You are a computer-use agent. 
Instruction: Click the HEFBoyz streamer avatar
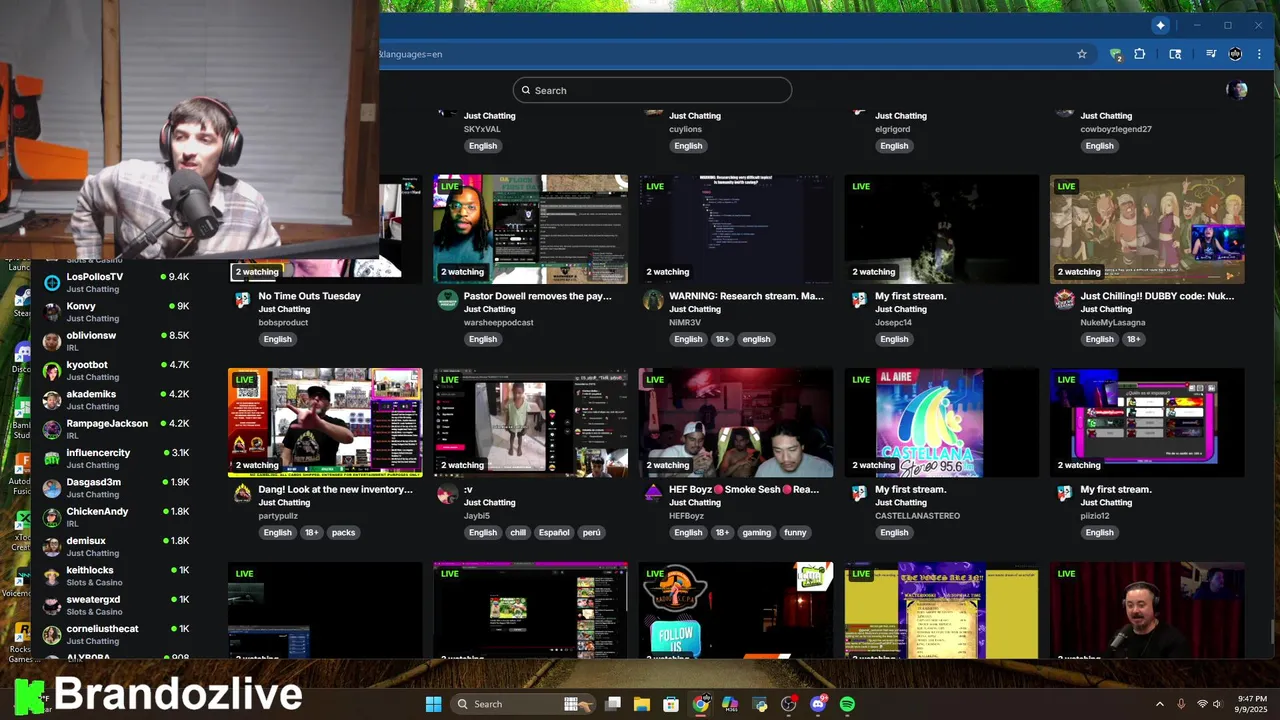tap(653, 493)
